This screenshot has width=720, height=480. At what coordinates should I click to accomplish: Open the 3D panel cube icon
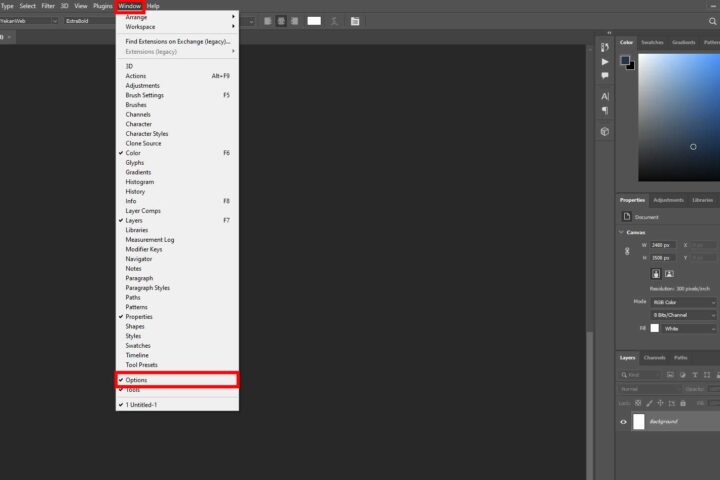point(605,131)
